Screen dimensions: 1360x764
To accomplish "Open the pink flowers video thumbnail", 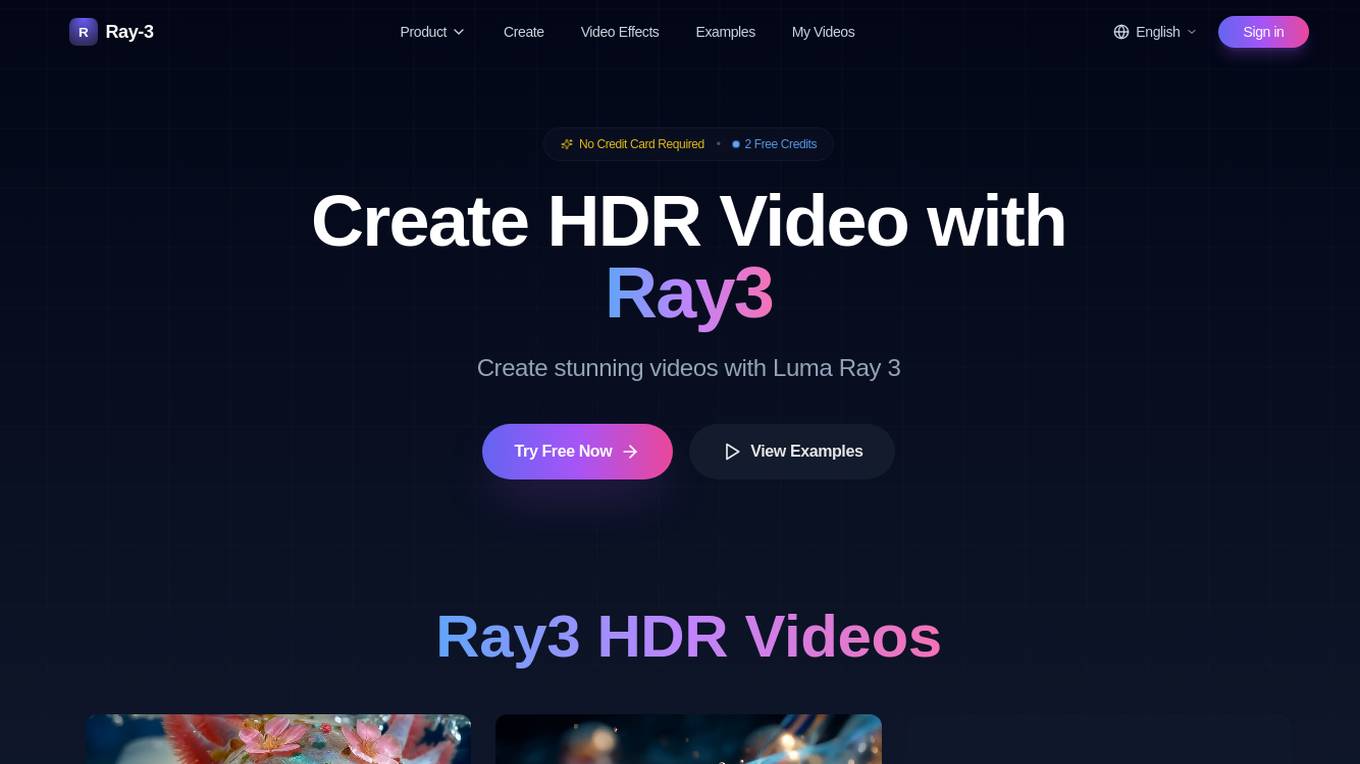I will 278,739.
